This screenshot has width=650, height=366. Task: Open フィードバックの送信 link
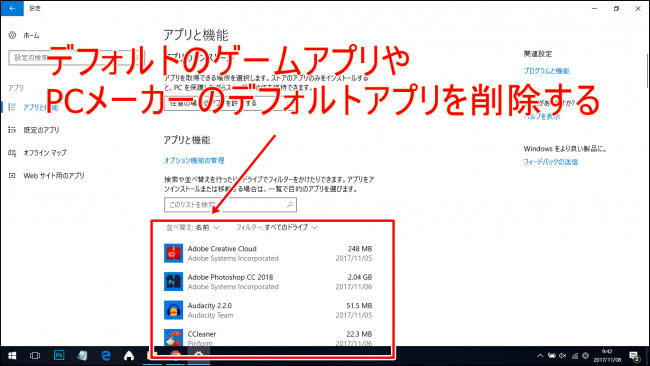click(551, 162)
